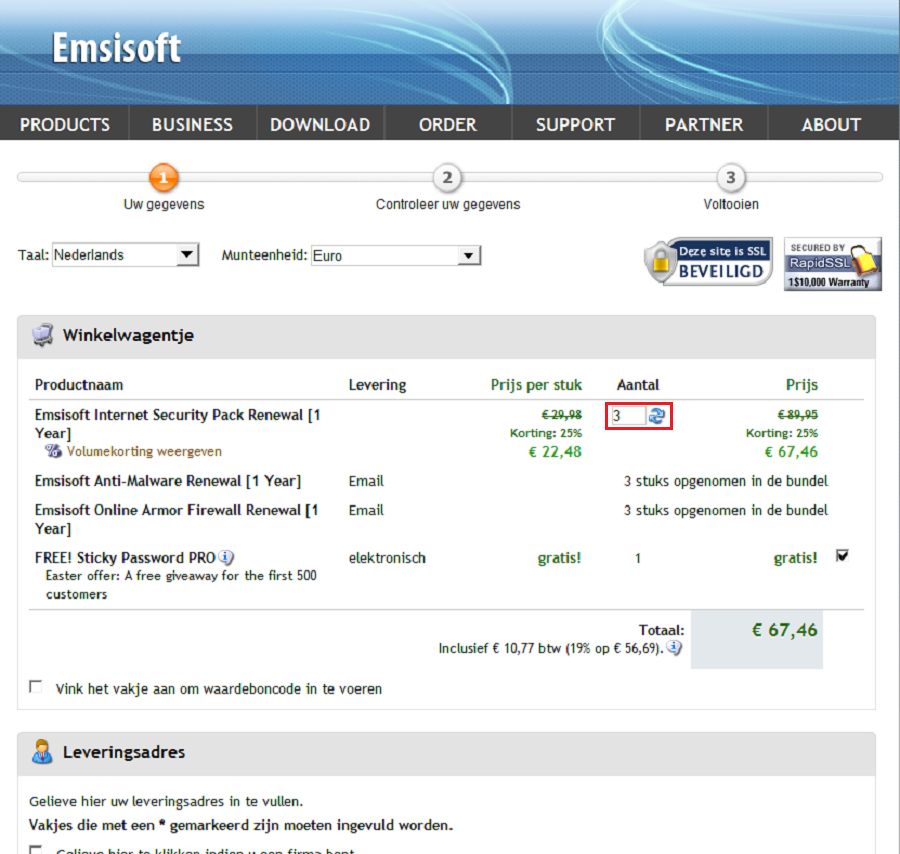Screen dimensions: 900x854
Task: Open the BUSINESS menu
Action: point(192,125)
